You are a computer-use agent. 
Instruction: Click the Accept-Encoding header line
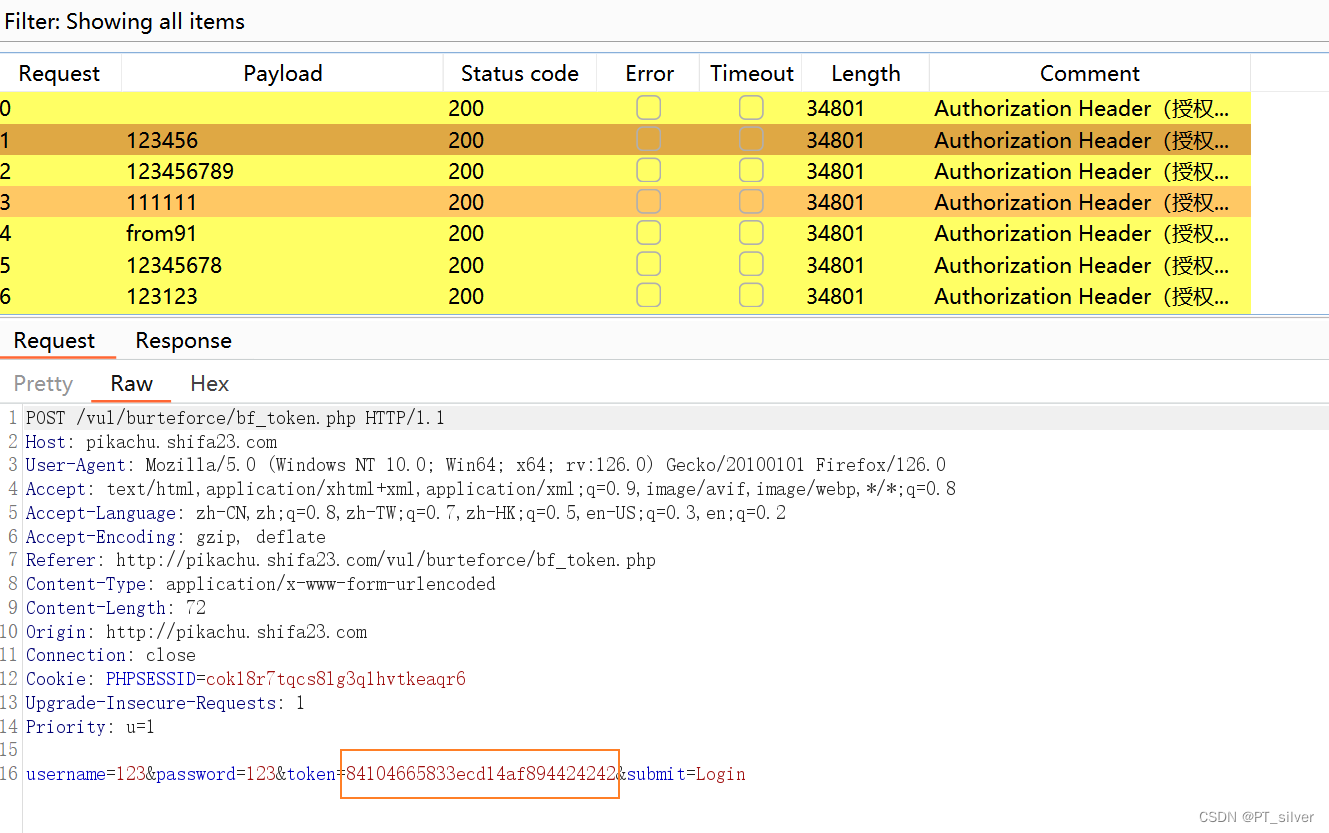(x=176, y=537)
